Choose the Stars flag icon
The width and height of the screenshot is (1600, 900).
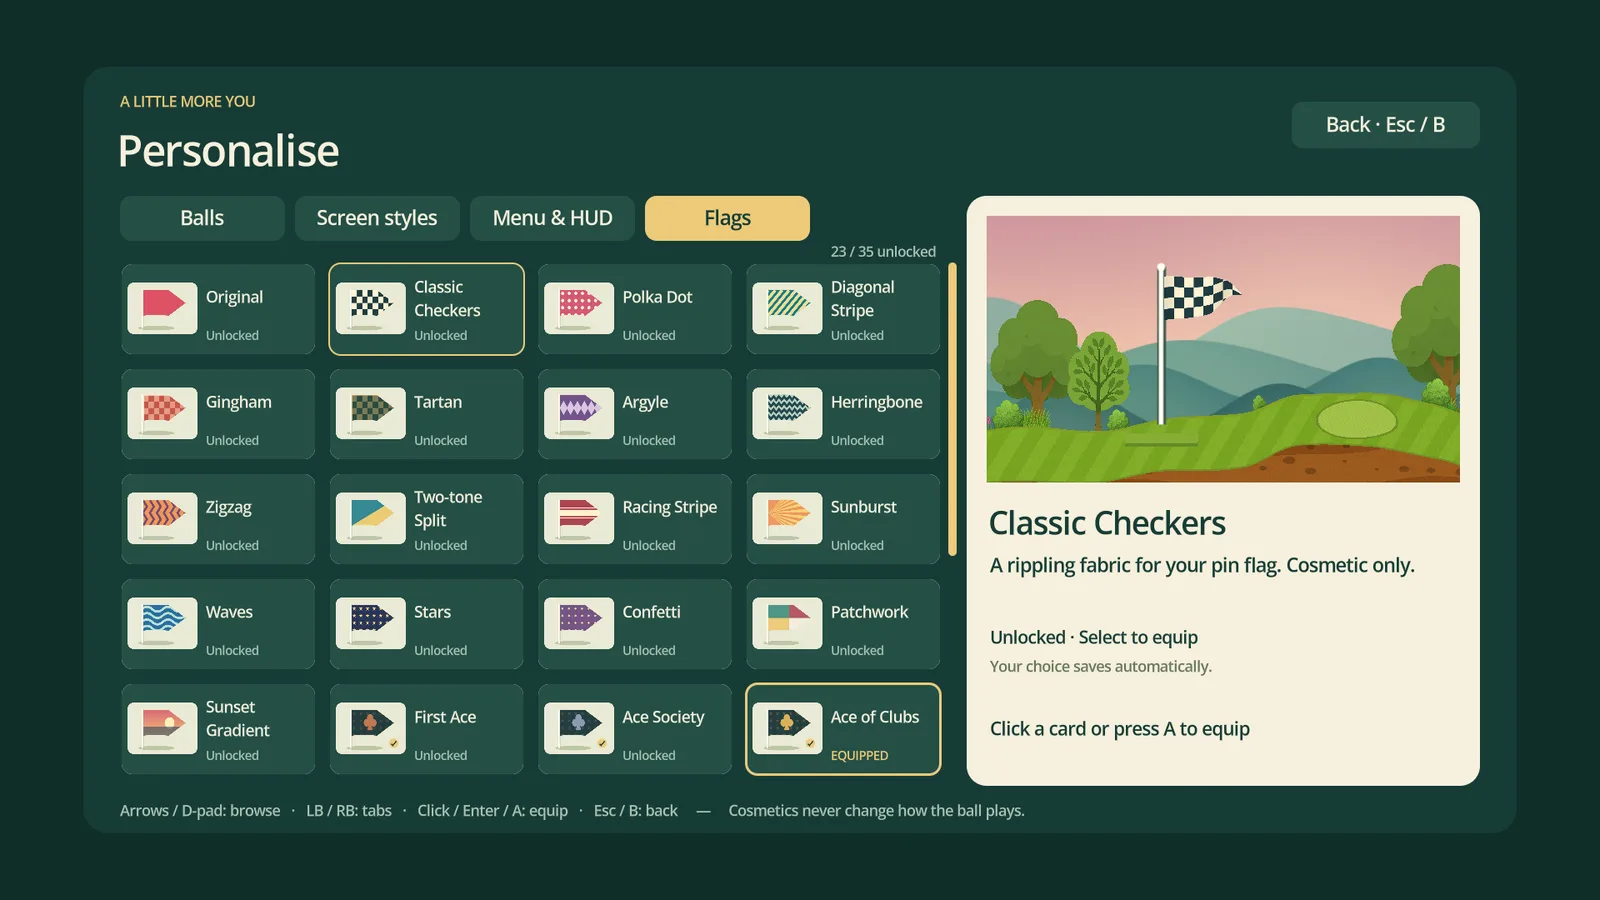pyautogui.click(x=370, y=623)
